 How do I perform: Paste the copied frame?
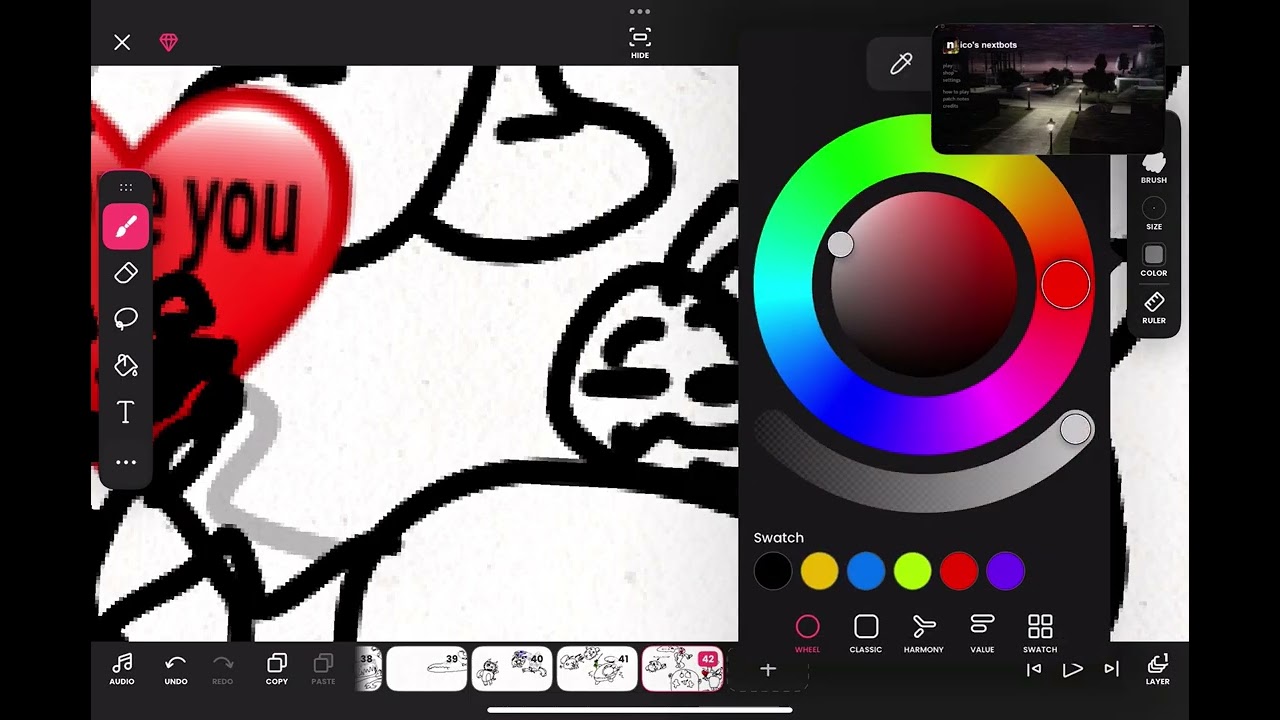(323, 669)
